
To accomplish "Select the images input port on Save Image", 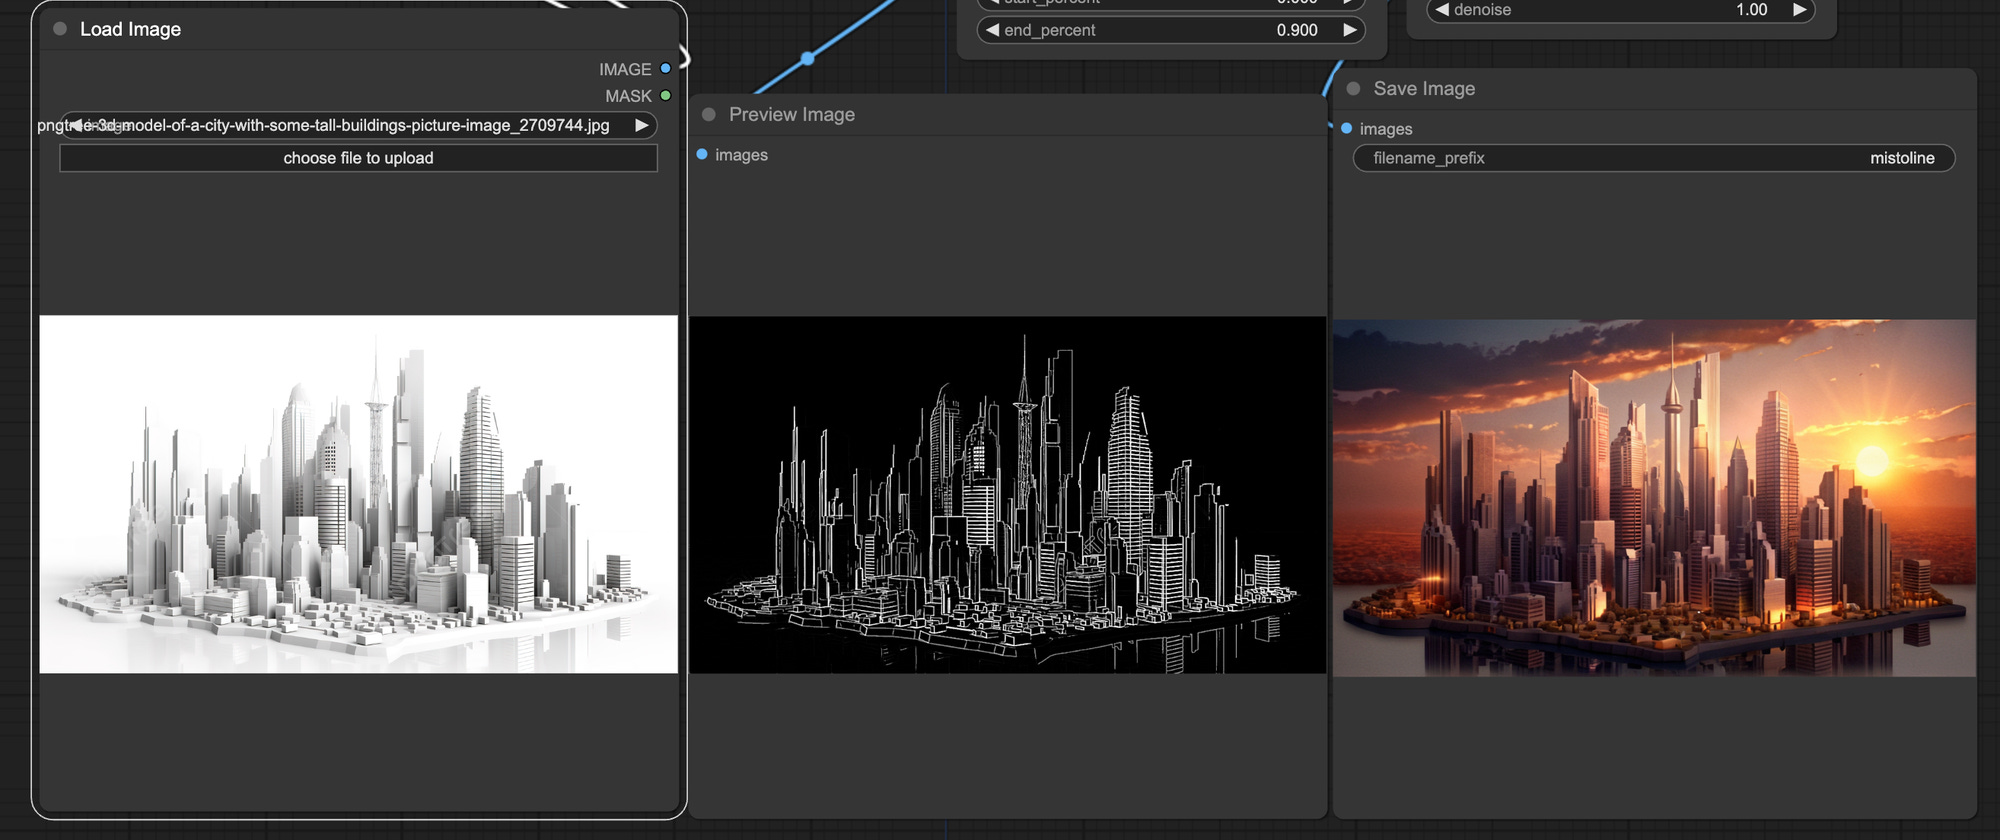I will pyautogui.click(x=1347, y=129).
